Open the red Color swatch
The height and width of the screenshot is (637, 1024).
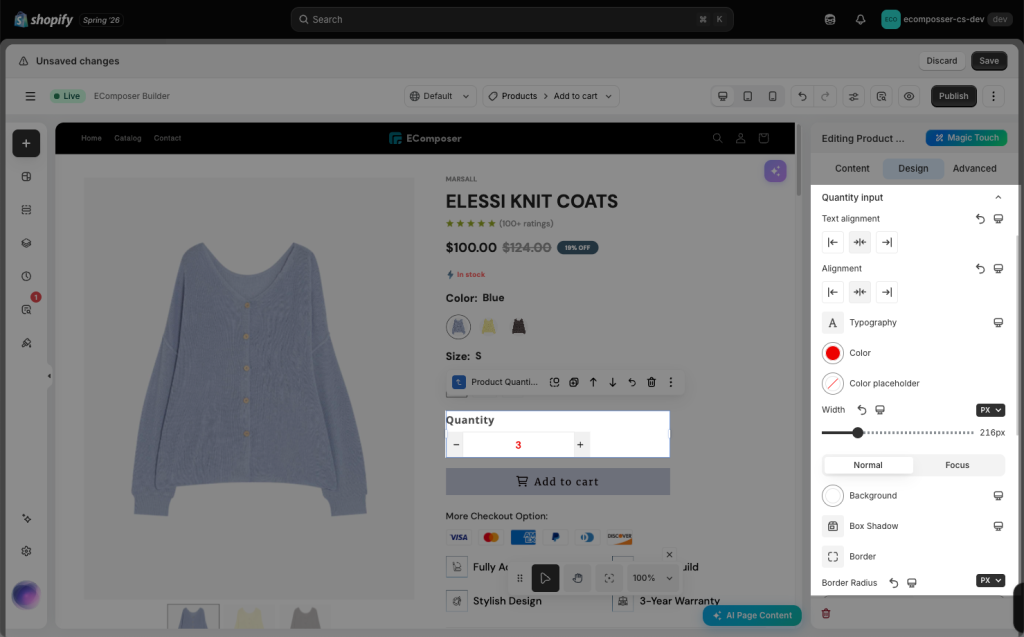[x=832, y=353]
